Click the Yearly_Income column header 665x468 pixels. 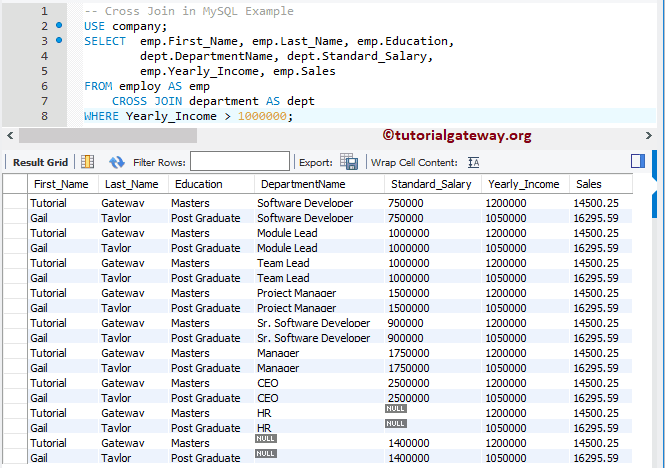click(523, 184)
